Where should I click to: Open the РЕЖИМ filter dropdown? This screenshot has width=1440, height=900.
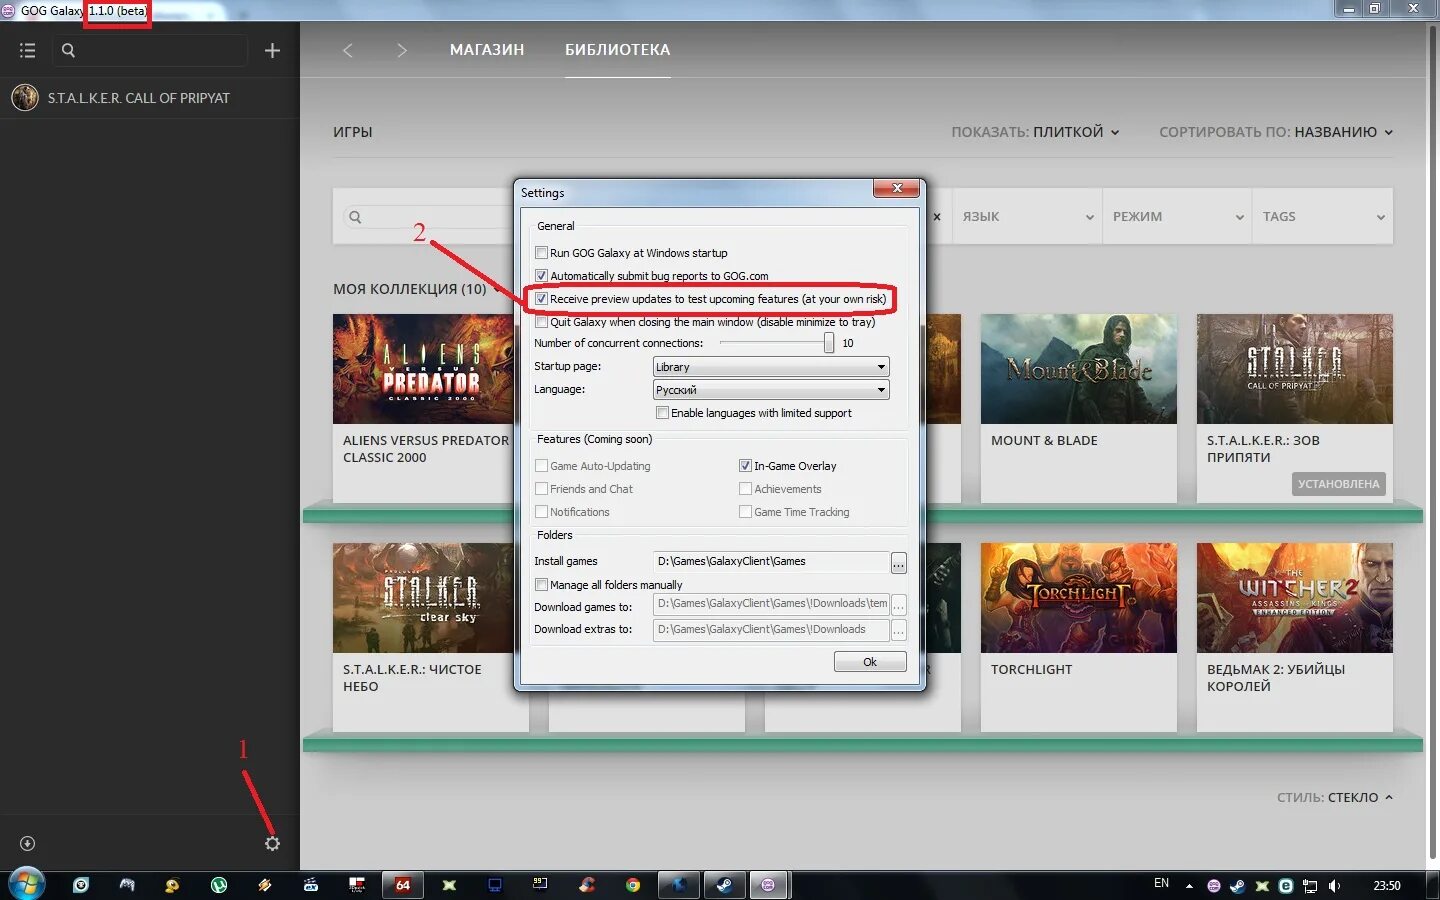pos(1177,217)
